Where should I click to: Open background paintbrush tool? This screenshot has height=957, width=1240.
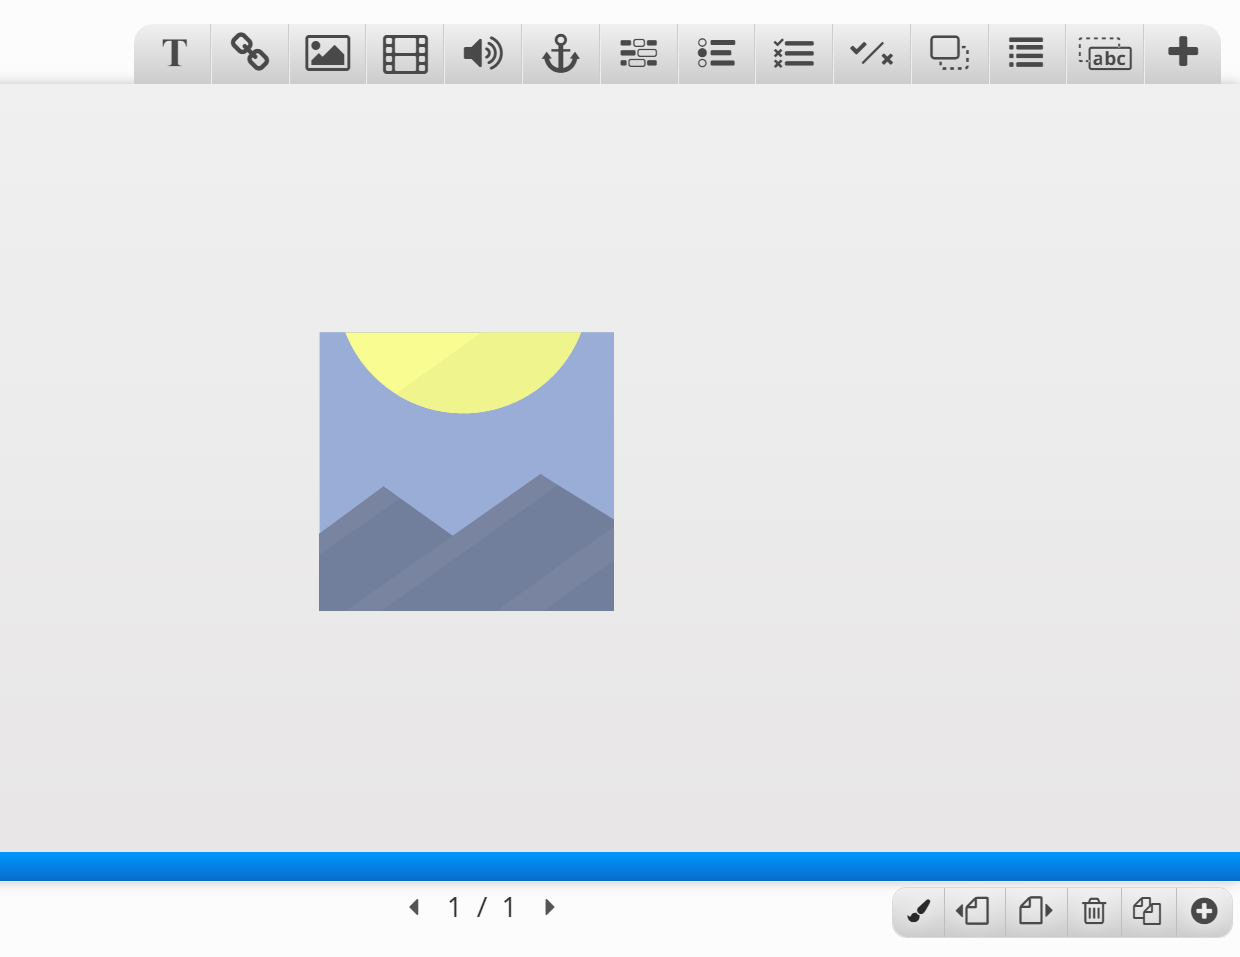point(918,911)
